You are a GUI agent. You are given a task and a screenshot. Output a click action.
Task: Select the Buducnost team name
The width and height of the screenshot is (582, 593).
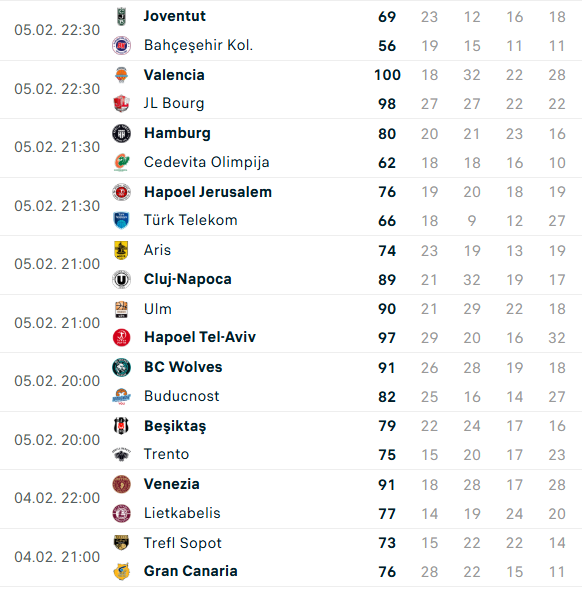[x=182, y=396]
